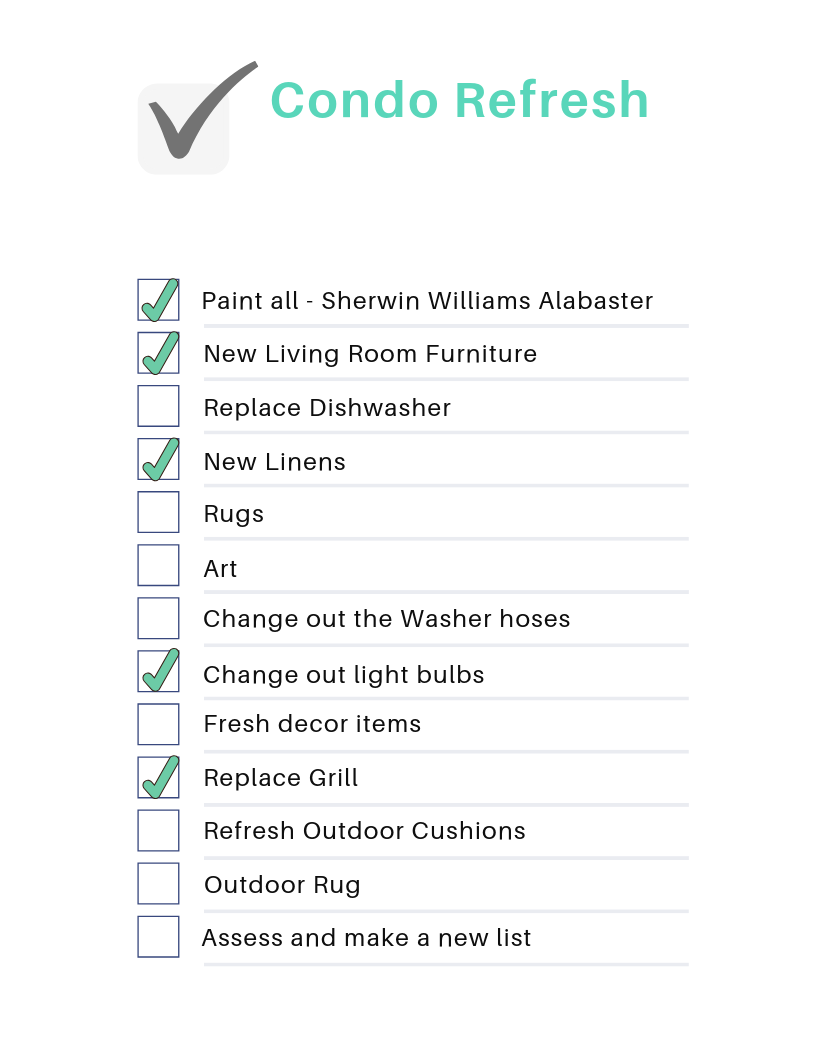Screen dimensions: 816x1056
Task: Check the Refresh Outdoor Cushions checkbox
Action: (x=158, y=831)
